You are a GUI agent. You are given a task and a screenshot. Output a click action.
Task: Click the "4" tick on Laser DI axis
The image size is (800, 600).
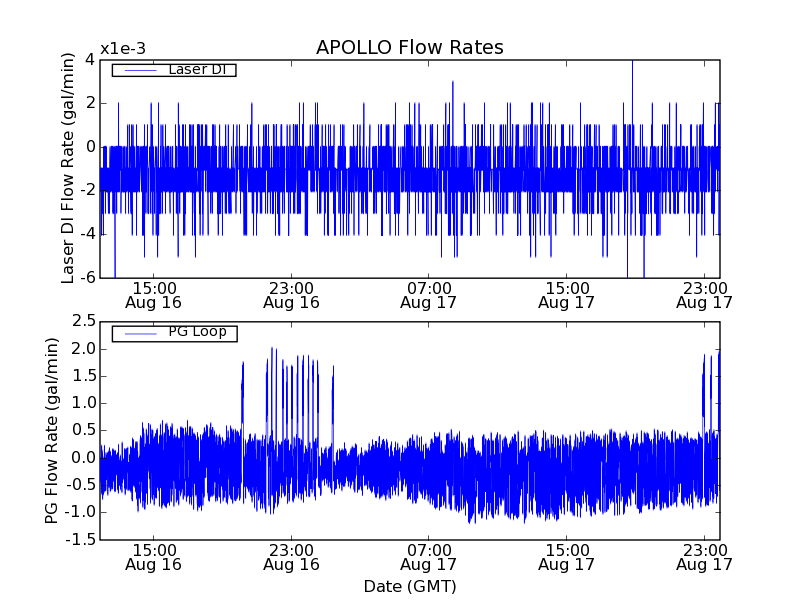[90, 60]
